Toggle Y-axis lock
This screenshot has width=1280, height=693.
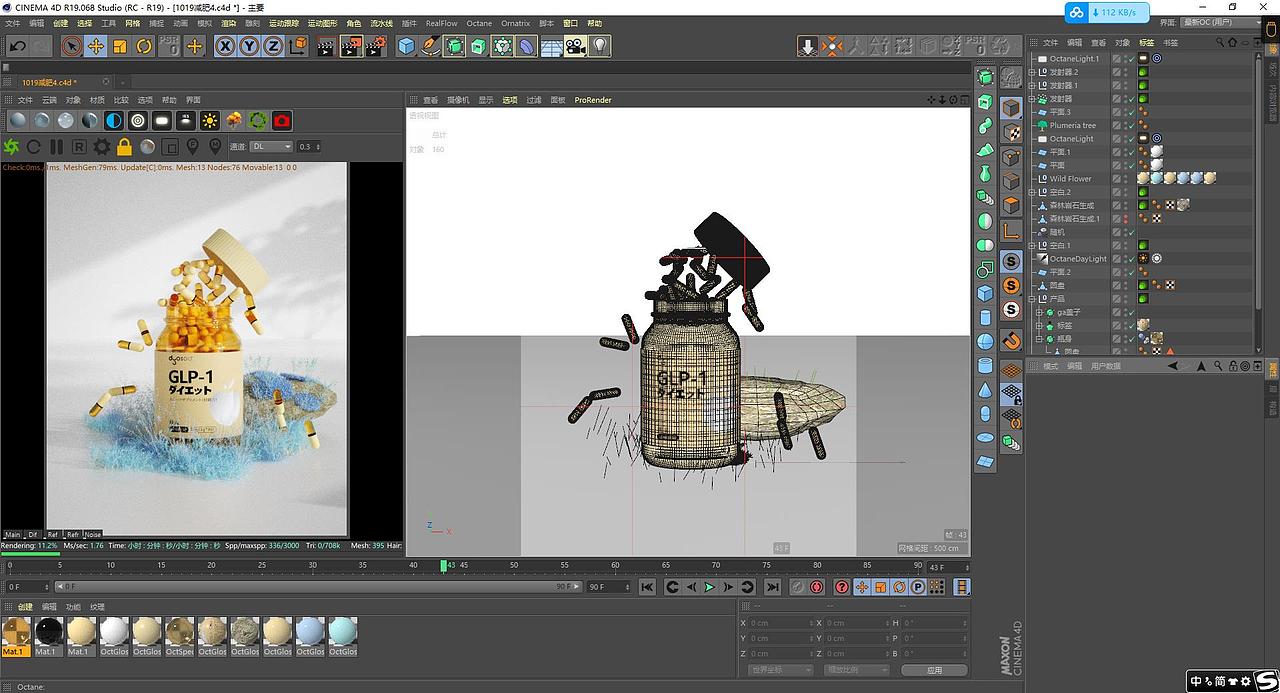249,46
